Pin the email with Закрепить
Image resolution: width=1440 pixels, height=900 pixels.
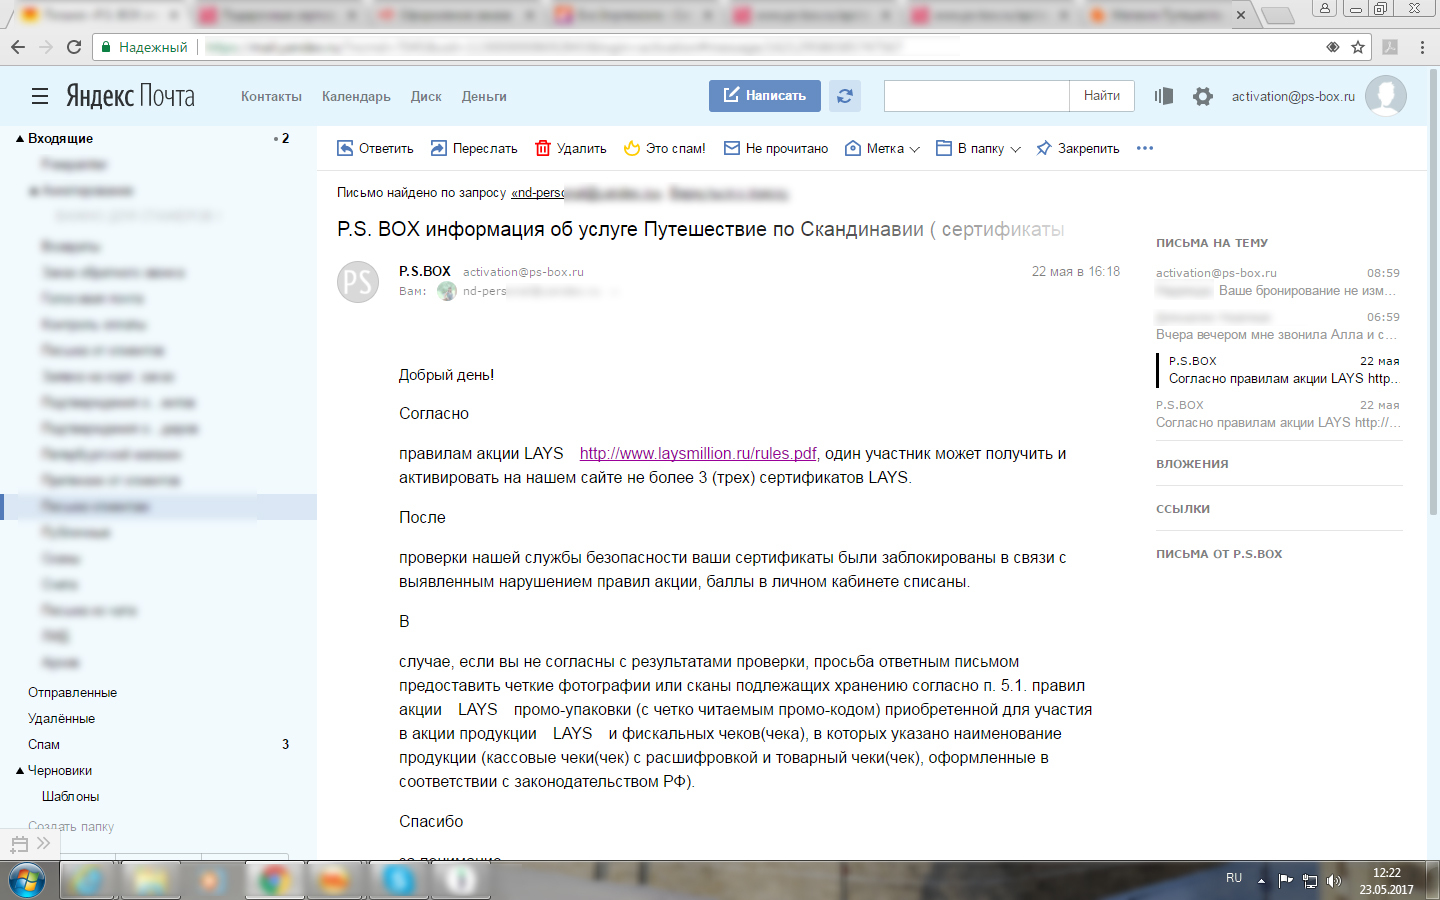pos(1078,148)
